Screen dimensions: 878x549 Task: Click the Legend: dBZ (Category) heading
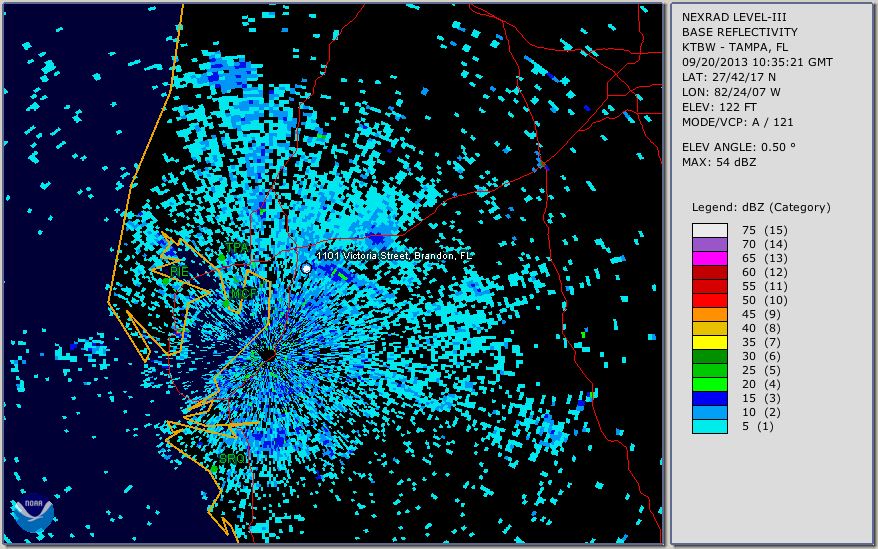761,207
